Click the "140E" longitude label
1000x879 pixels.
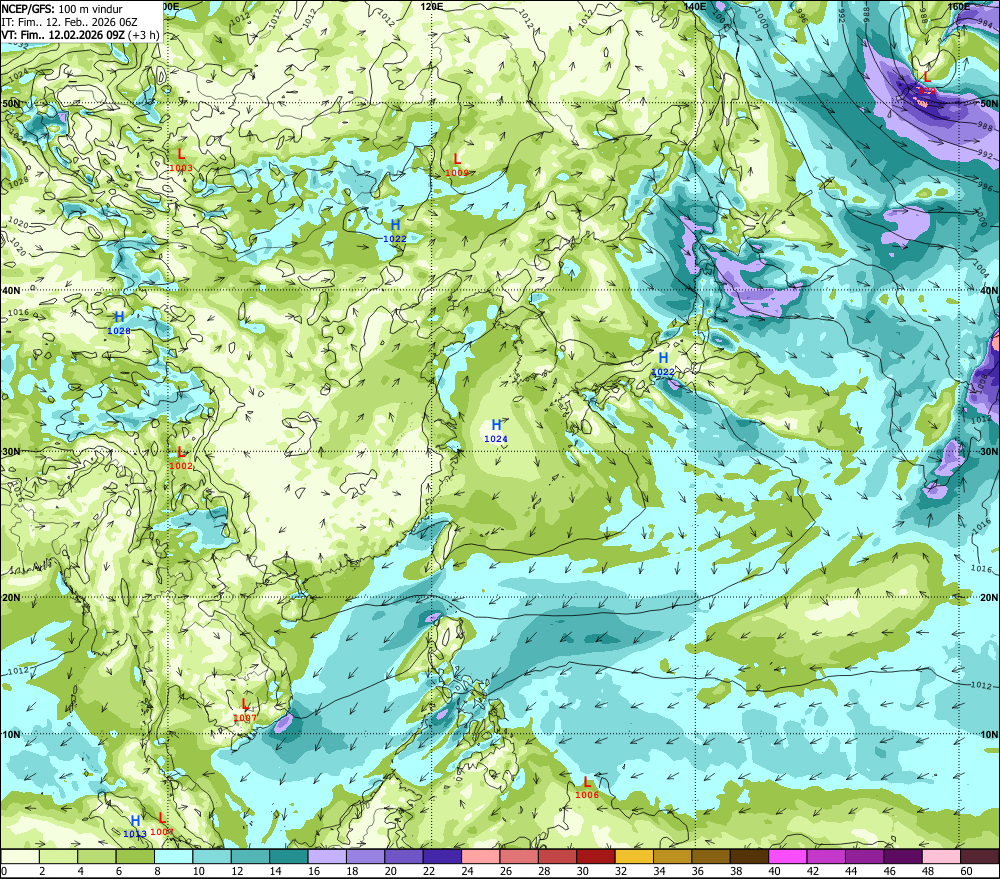(x=695, y=6)
